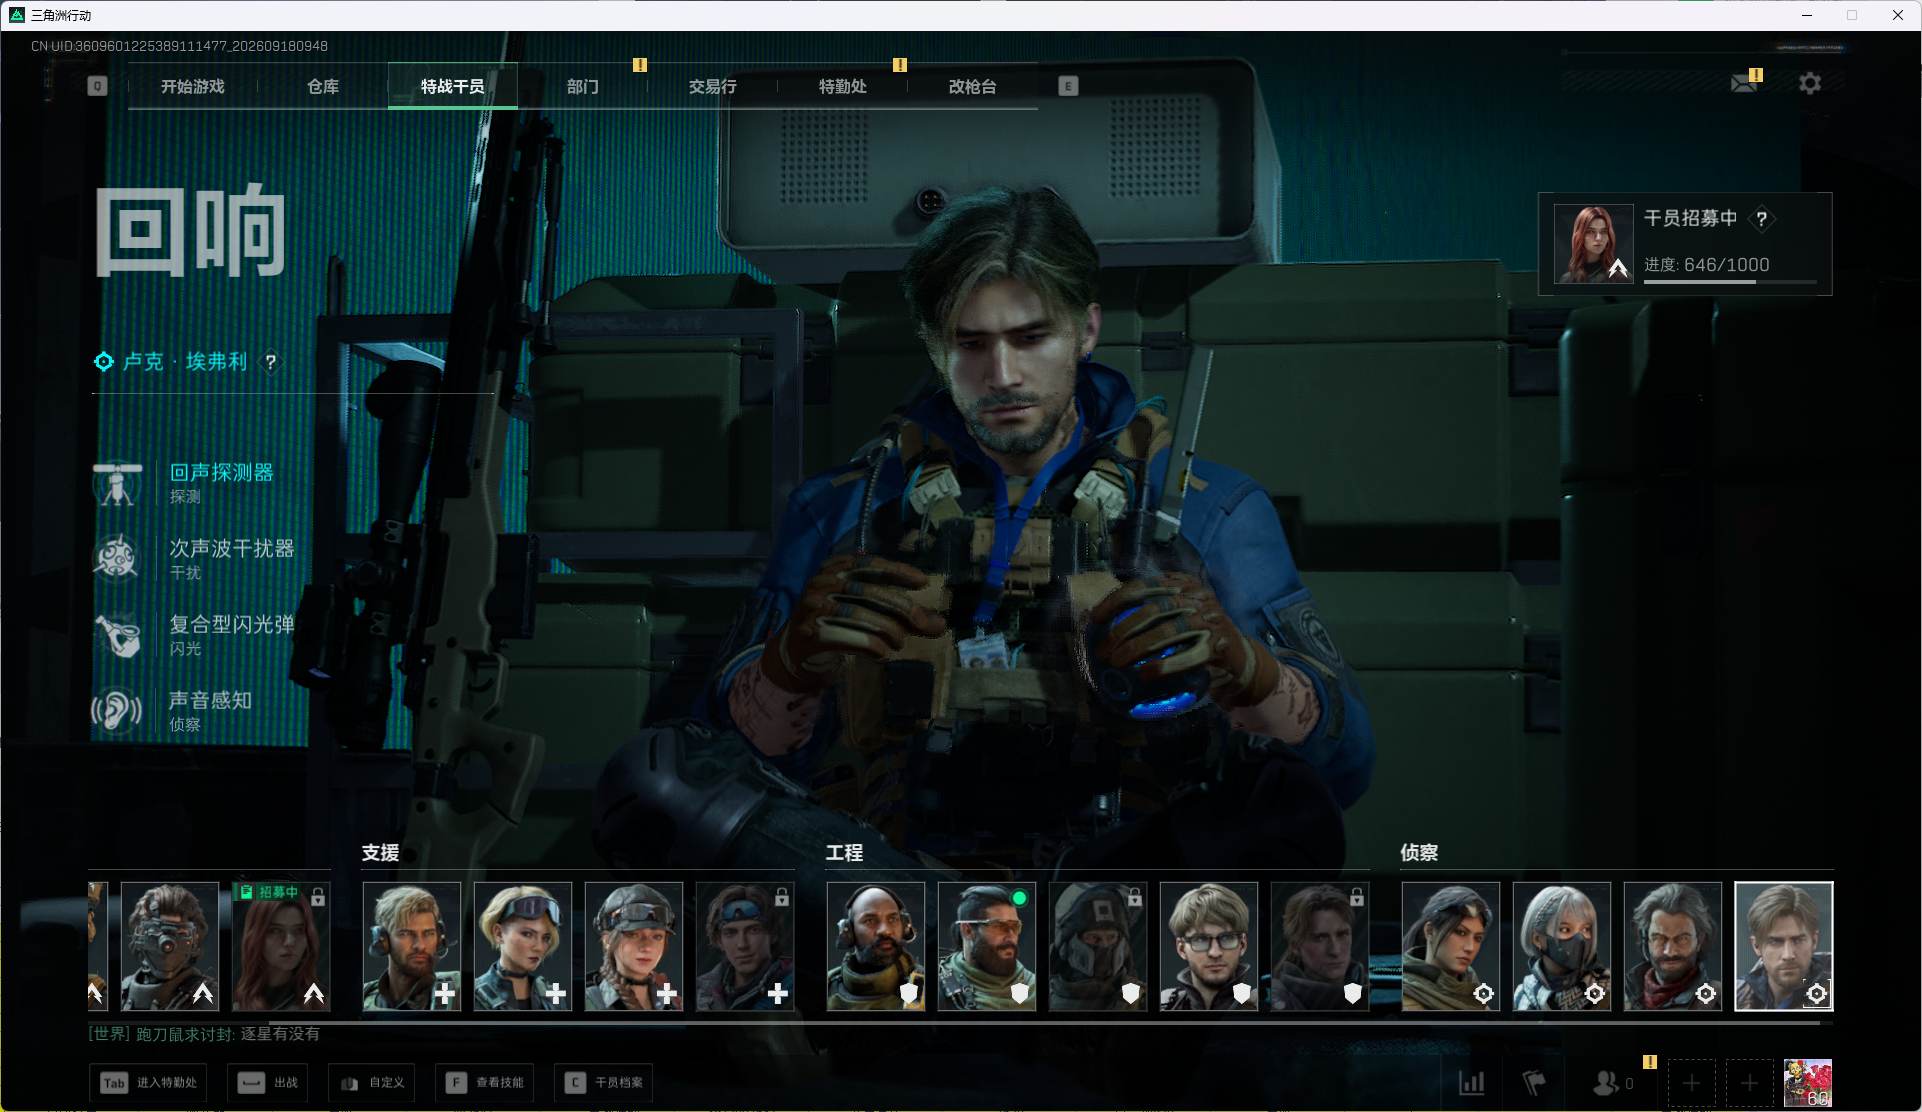Screen dimensions: 1922x1112
Task: Select the locked fifth engineer operator
Action: pyautogui.click(x=1320, y=946)
